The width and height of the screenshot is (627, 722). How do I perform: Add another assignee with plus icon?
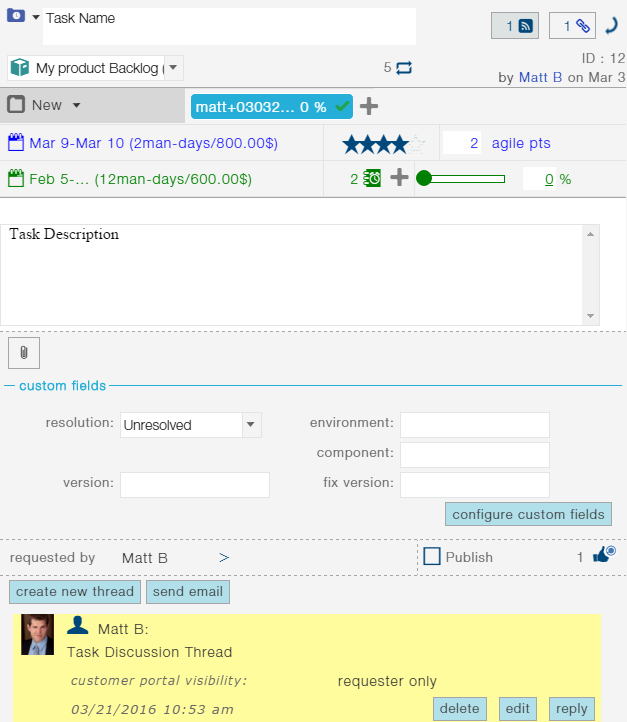[369, 106]
